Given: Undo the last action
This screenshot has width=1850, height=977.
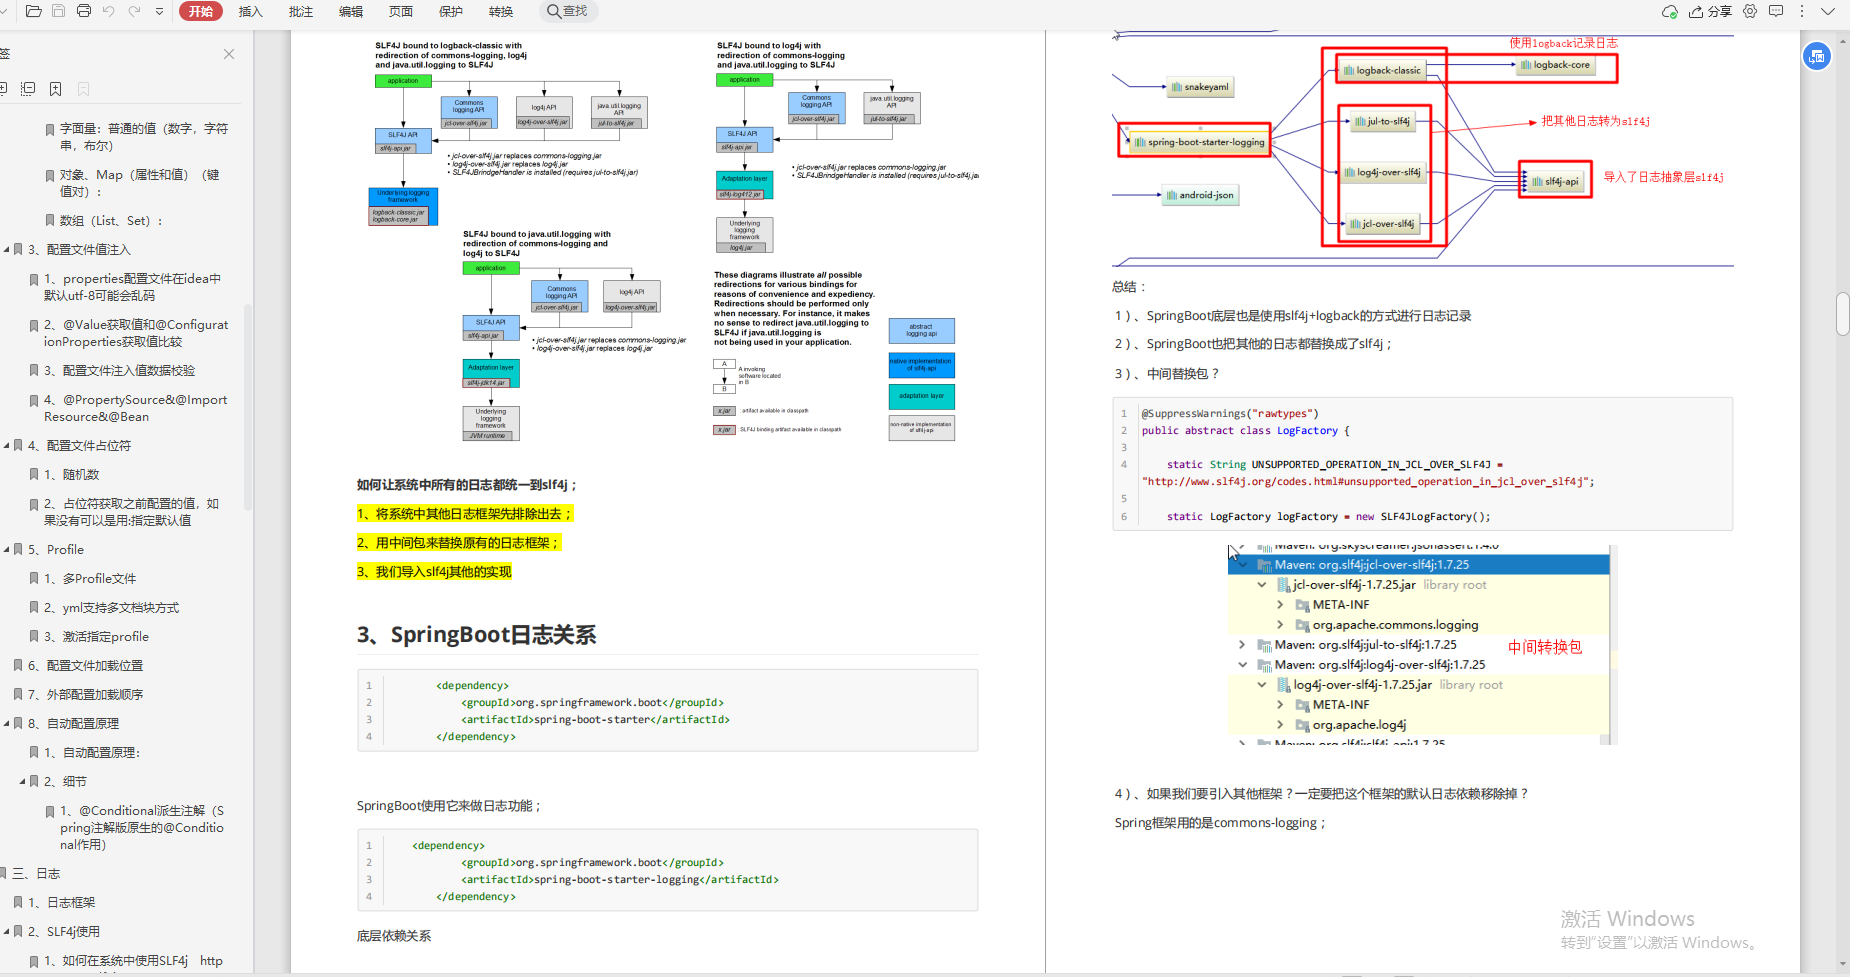Looking at the screenshot, I should [x=109, y=11].
